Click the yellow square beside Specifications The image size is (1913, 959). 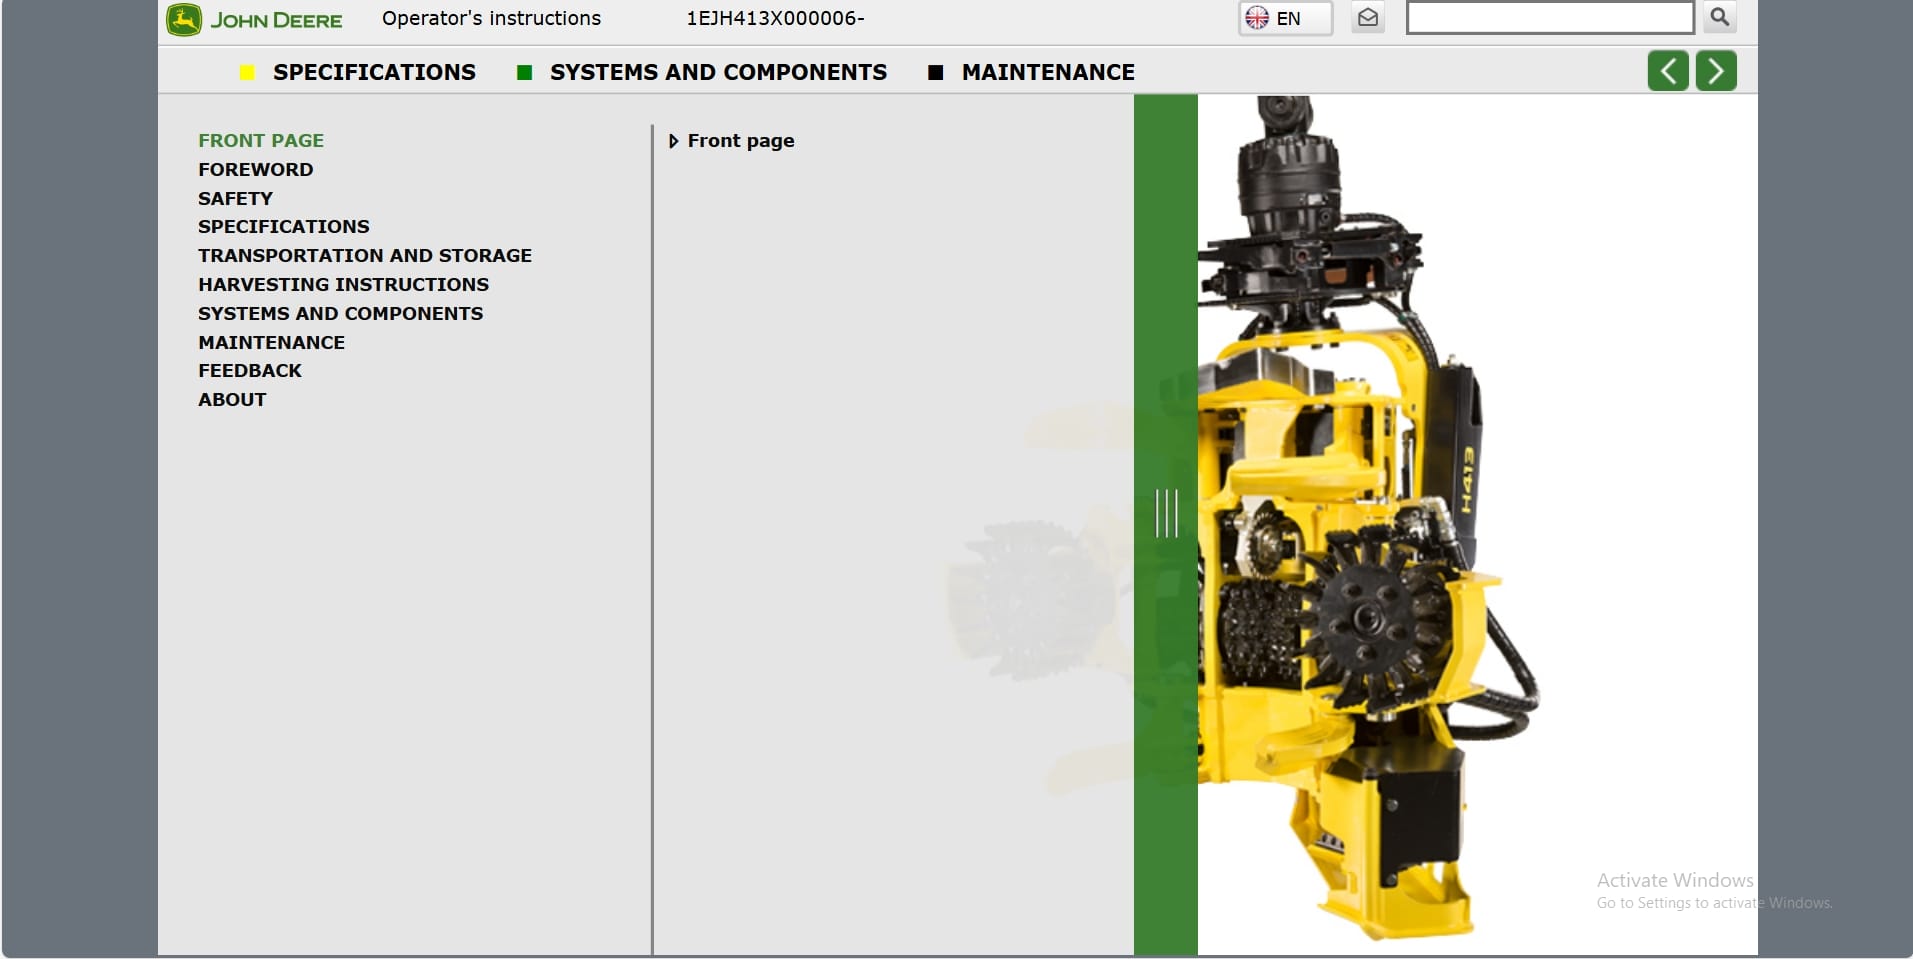coord(247,73)
